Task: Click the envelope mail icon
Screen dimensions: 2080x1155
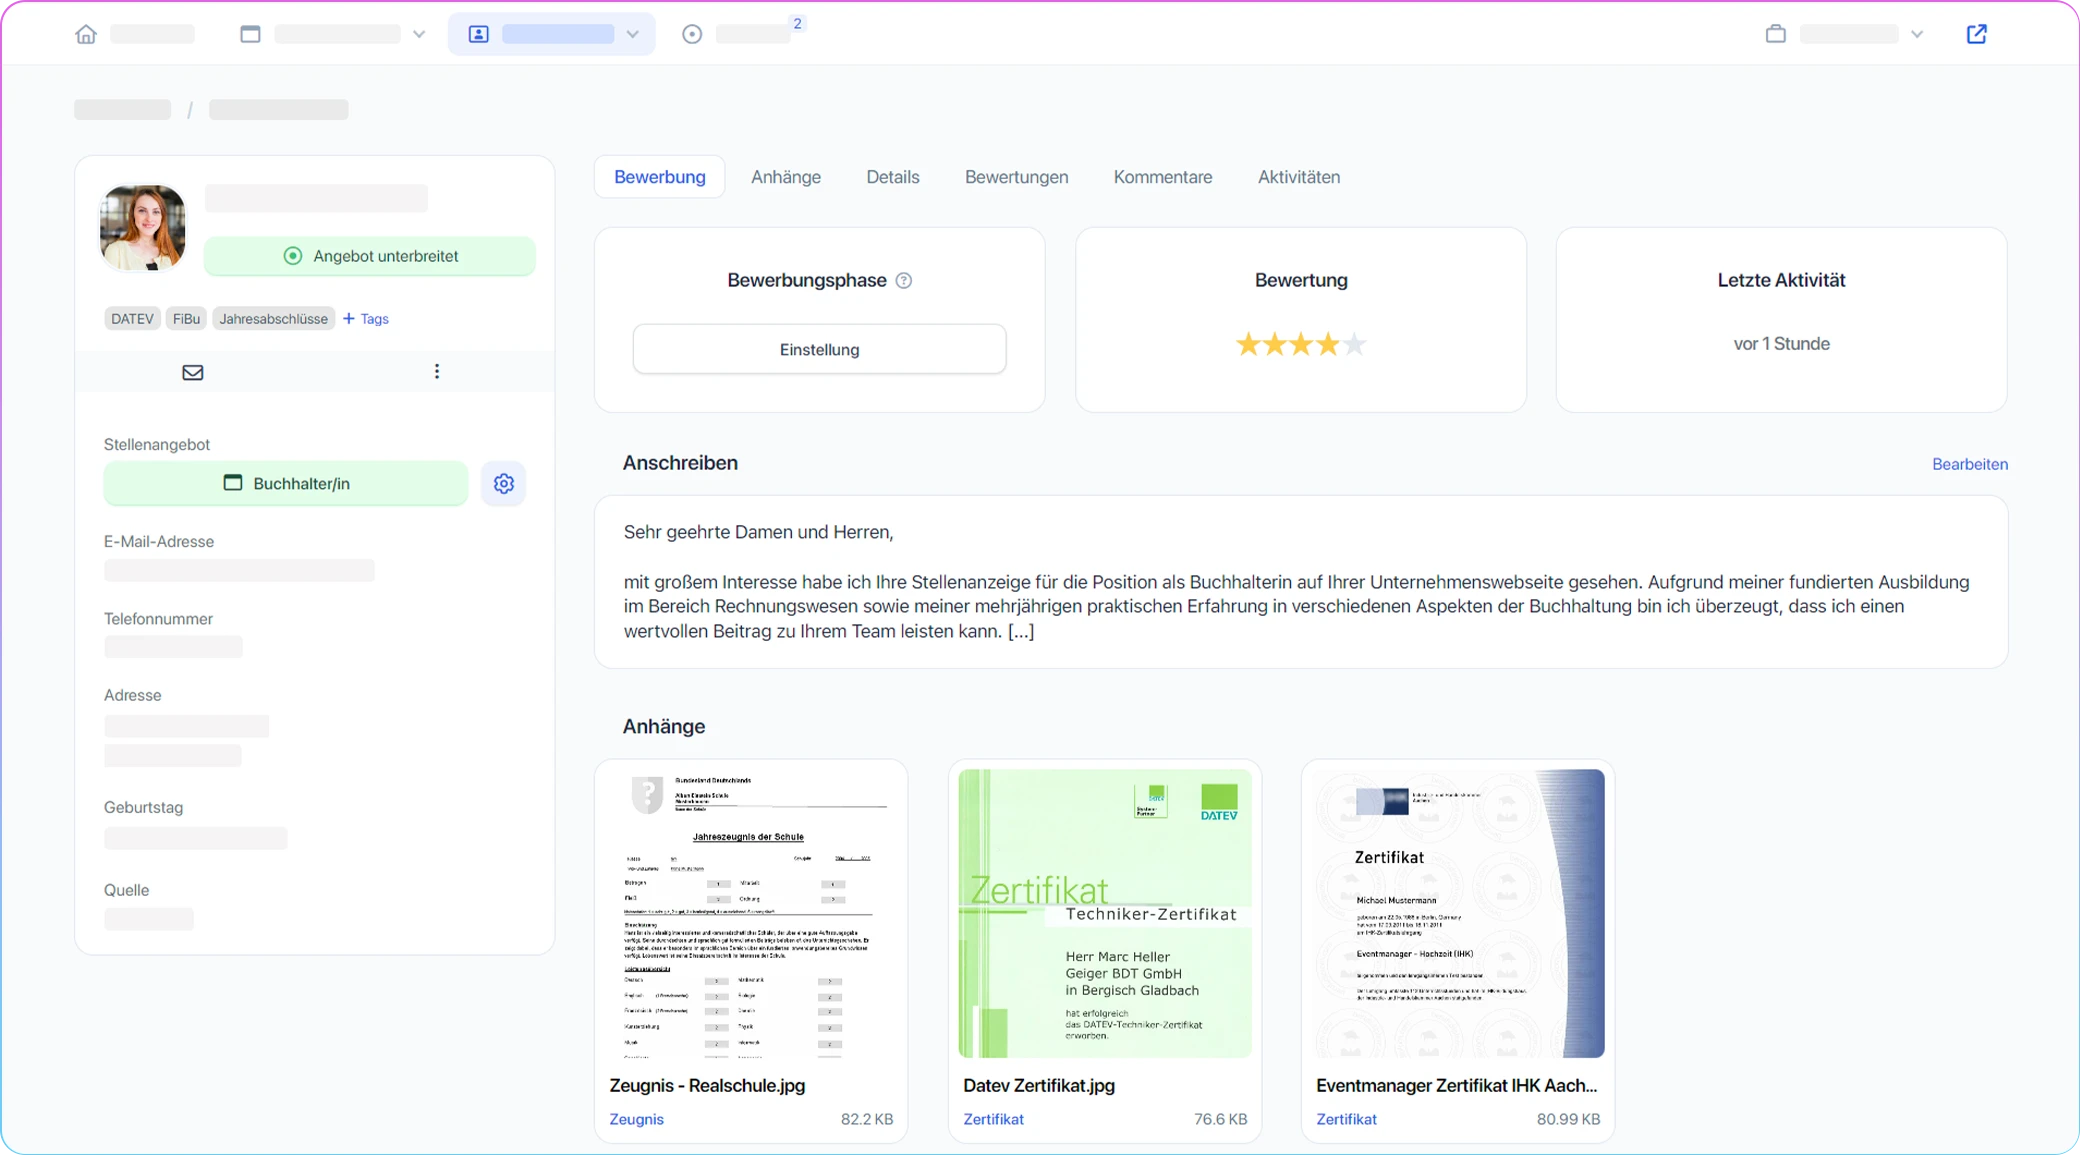Action: coord(193,372)
